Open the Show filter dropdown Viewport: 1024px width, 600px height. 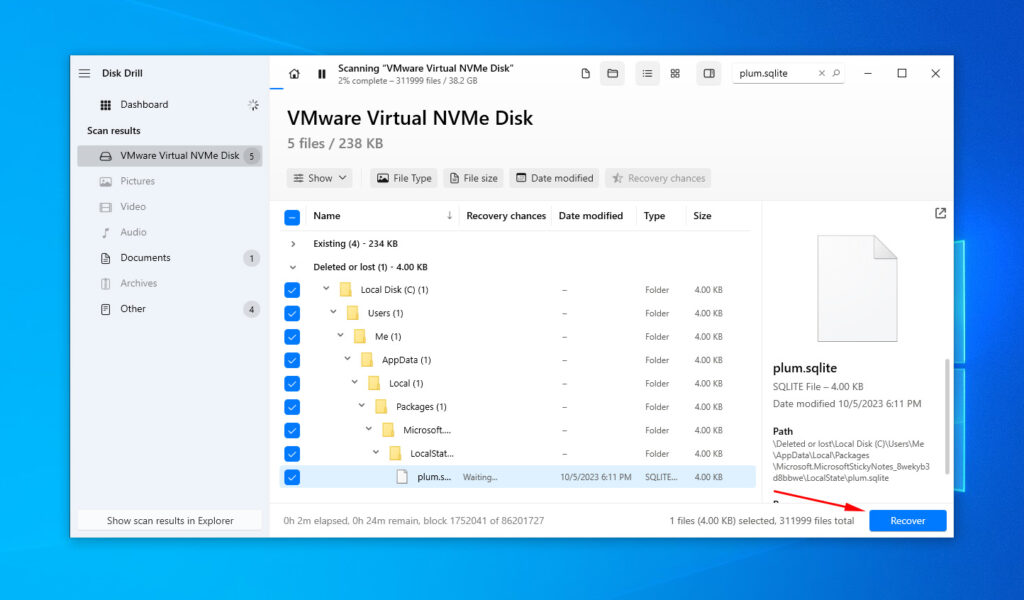pos(319,177)
